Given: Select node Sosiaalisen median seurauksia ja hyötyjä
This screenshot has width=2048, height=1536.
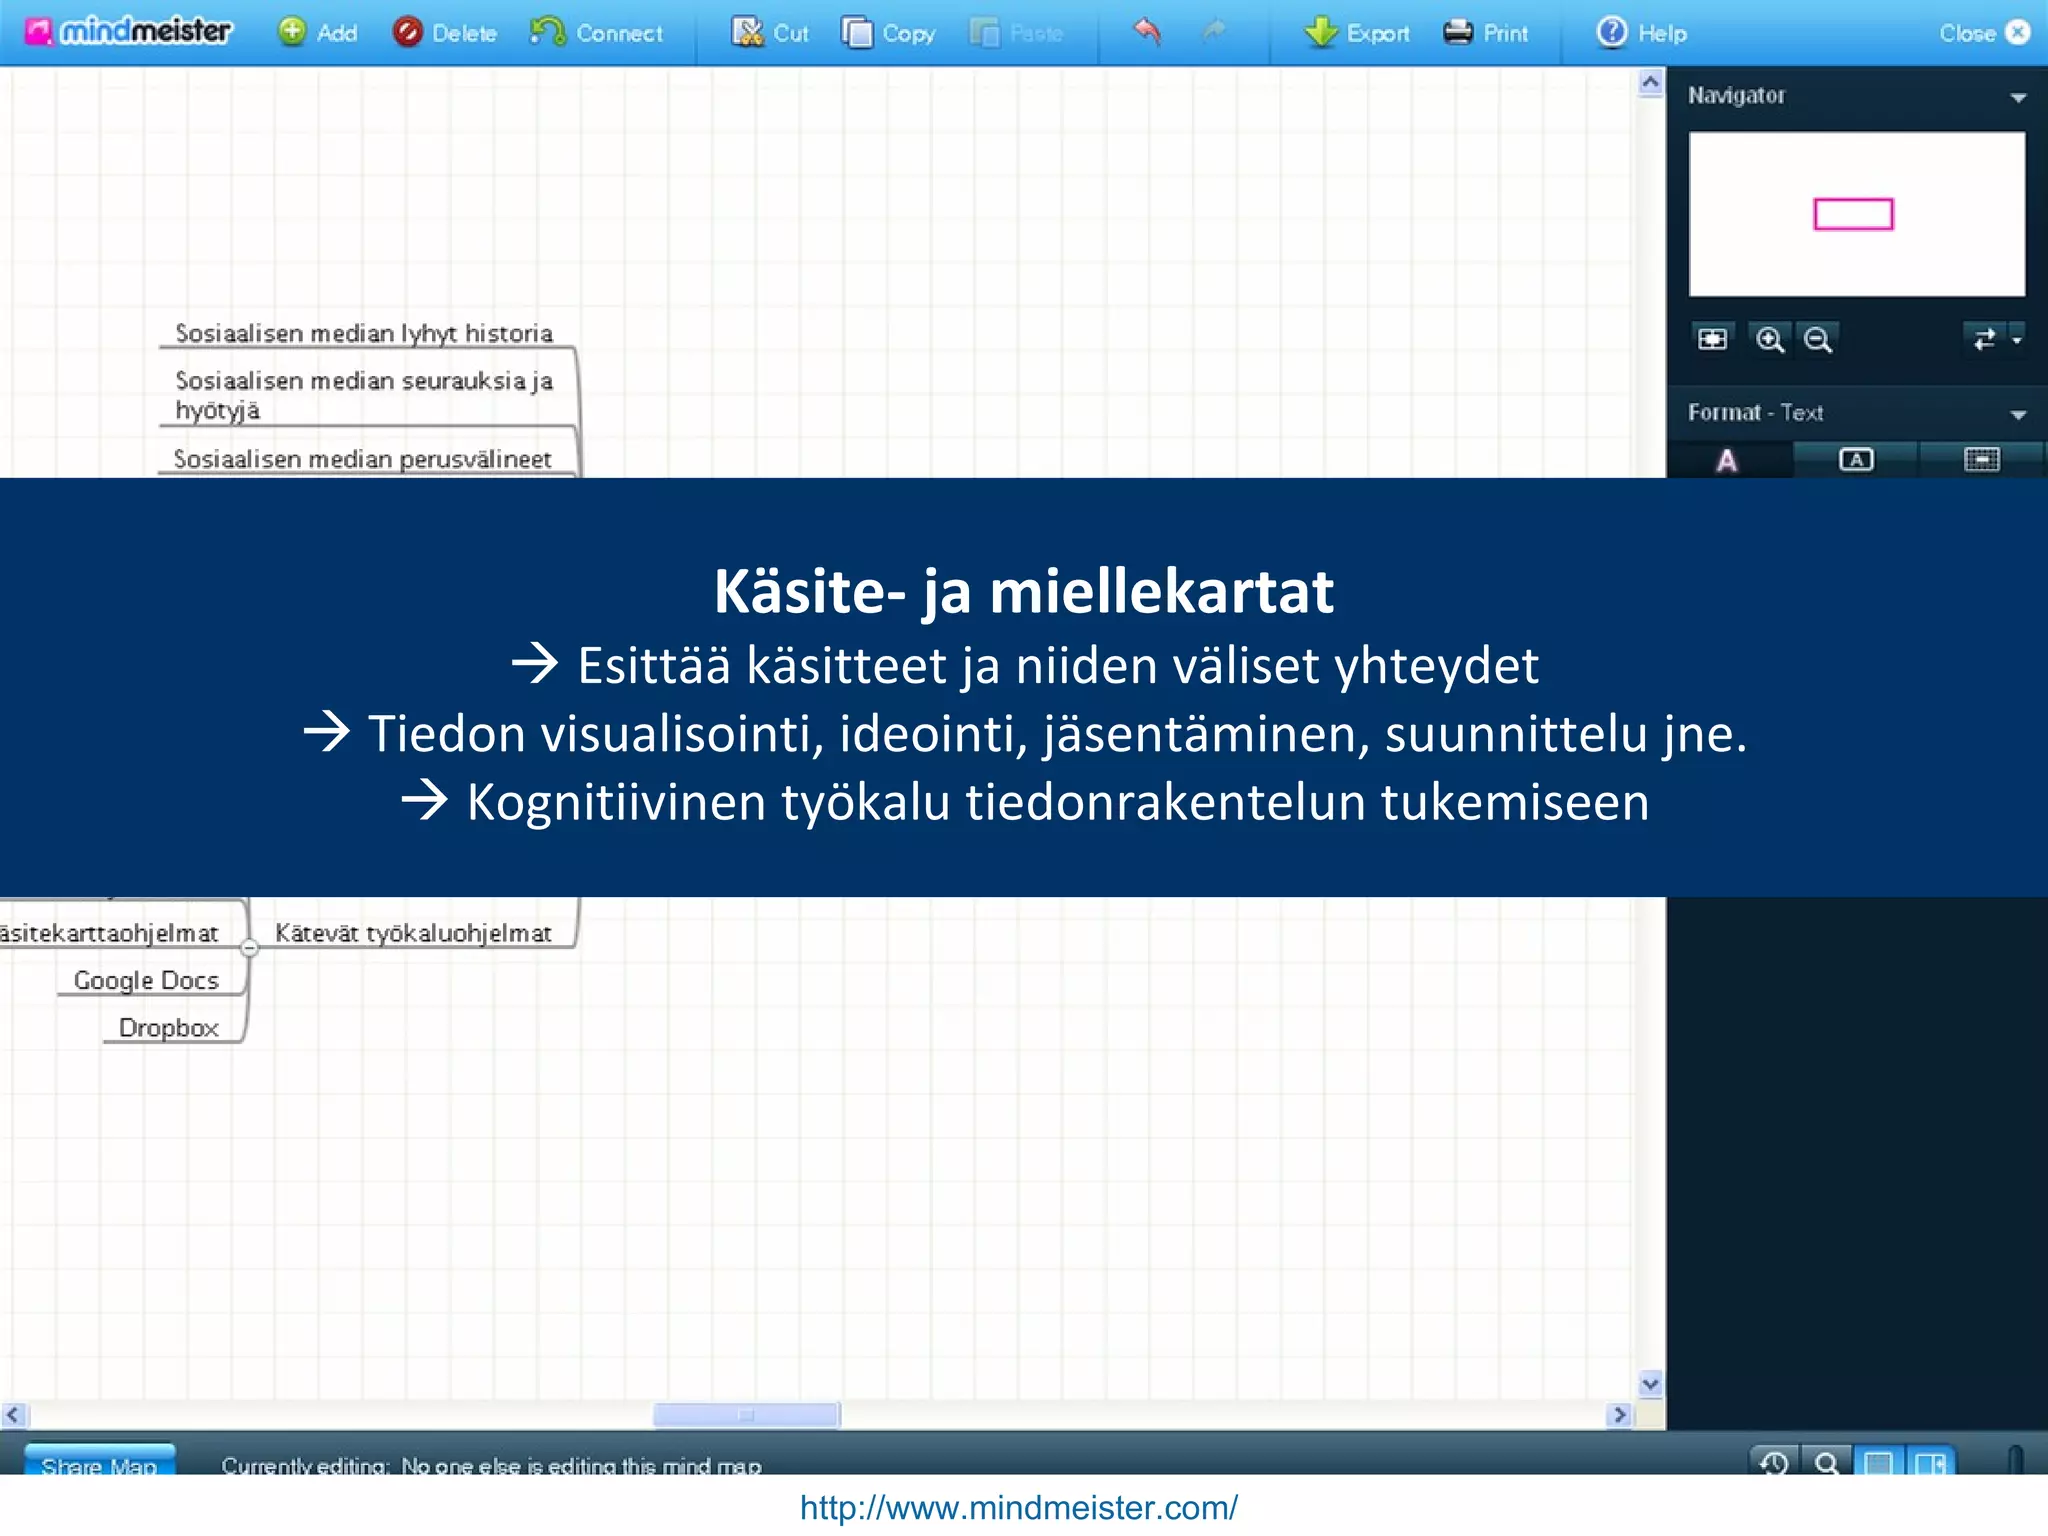Looking at the screenshot, I should coord(364,395).
